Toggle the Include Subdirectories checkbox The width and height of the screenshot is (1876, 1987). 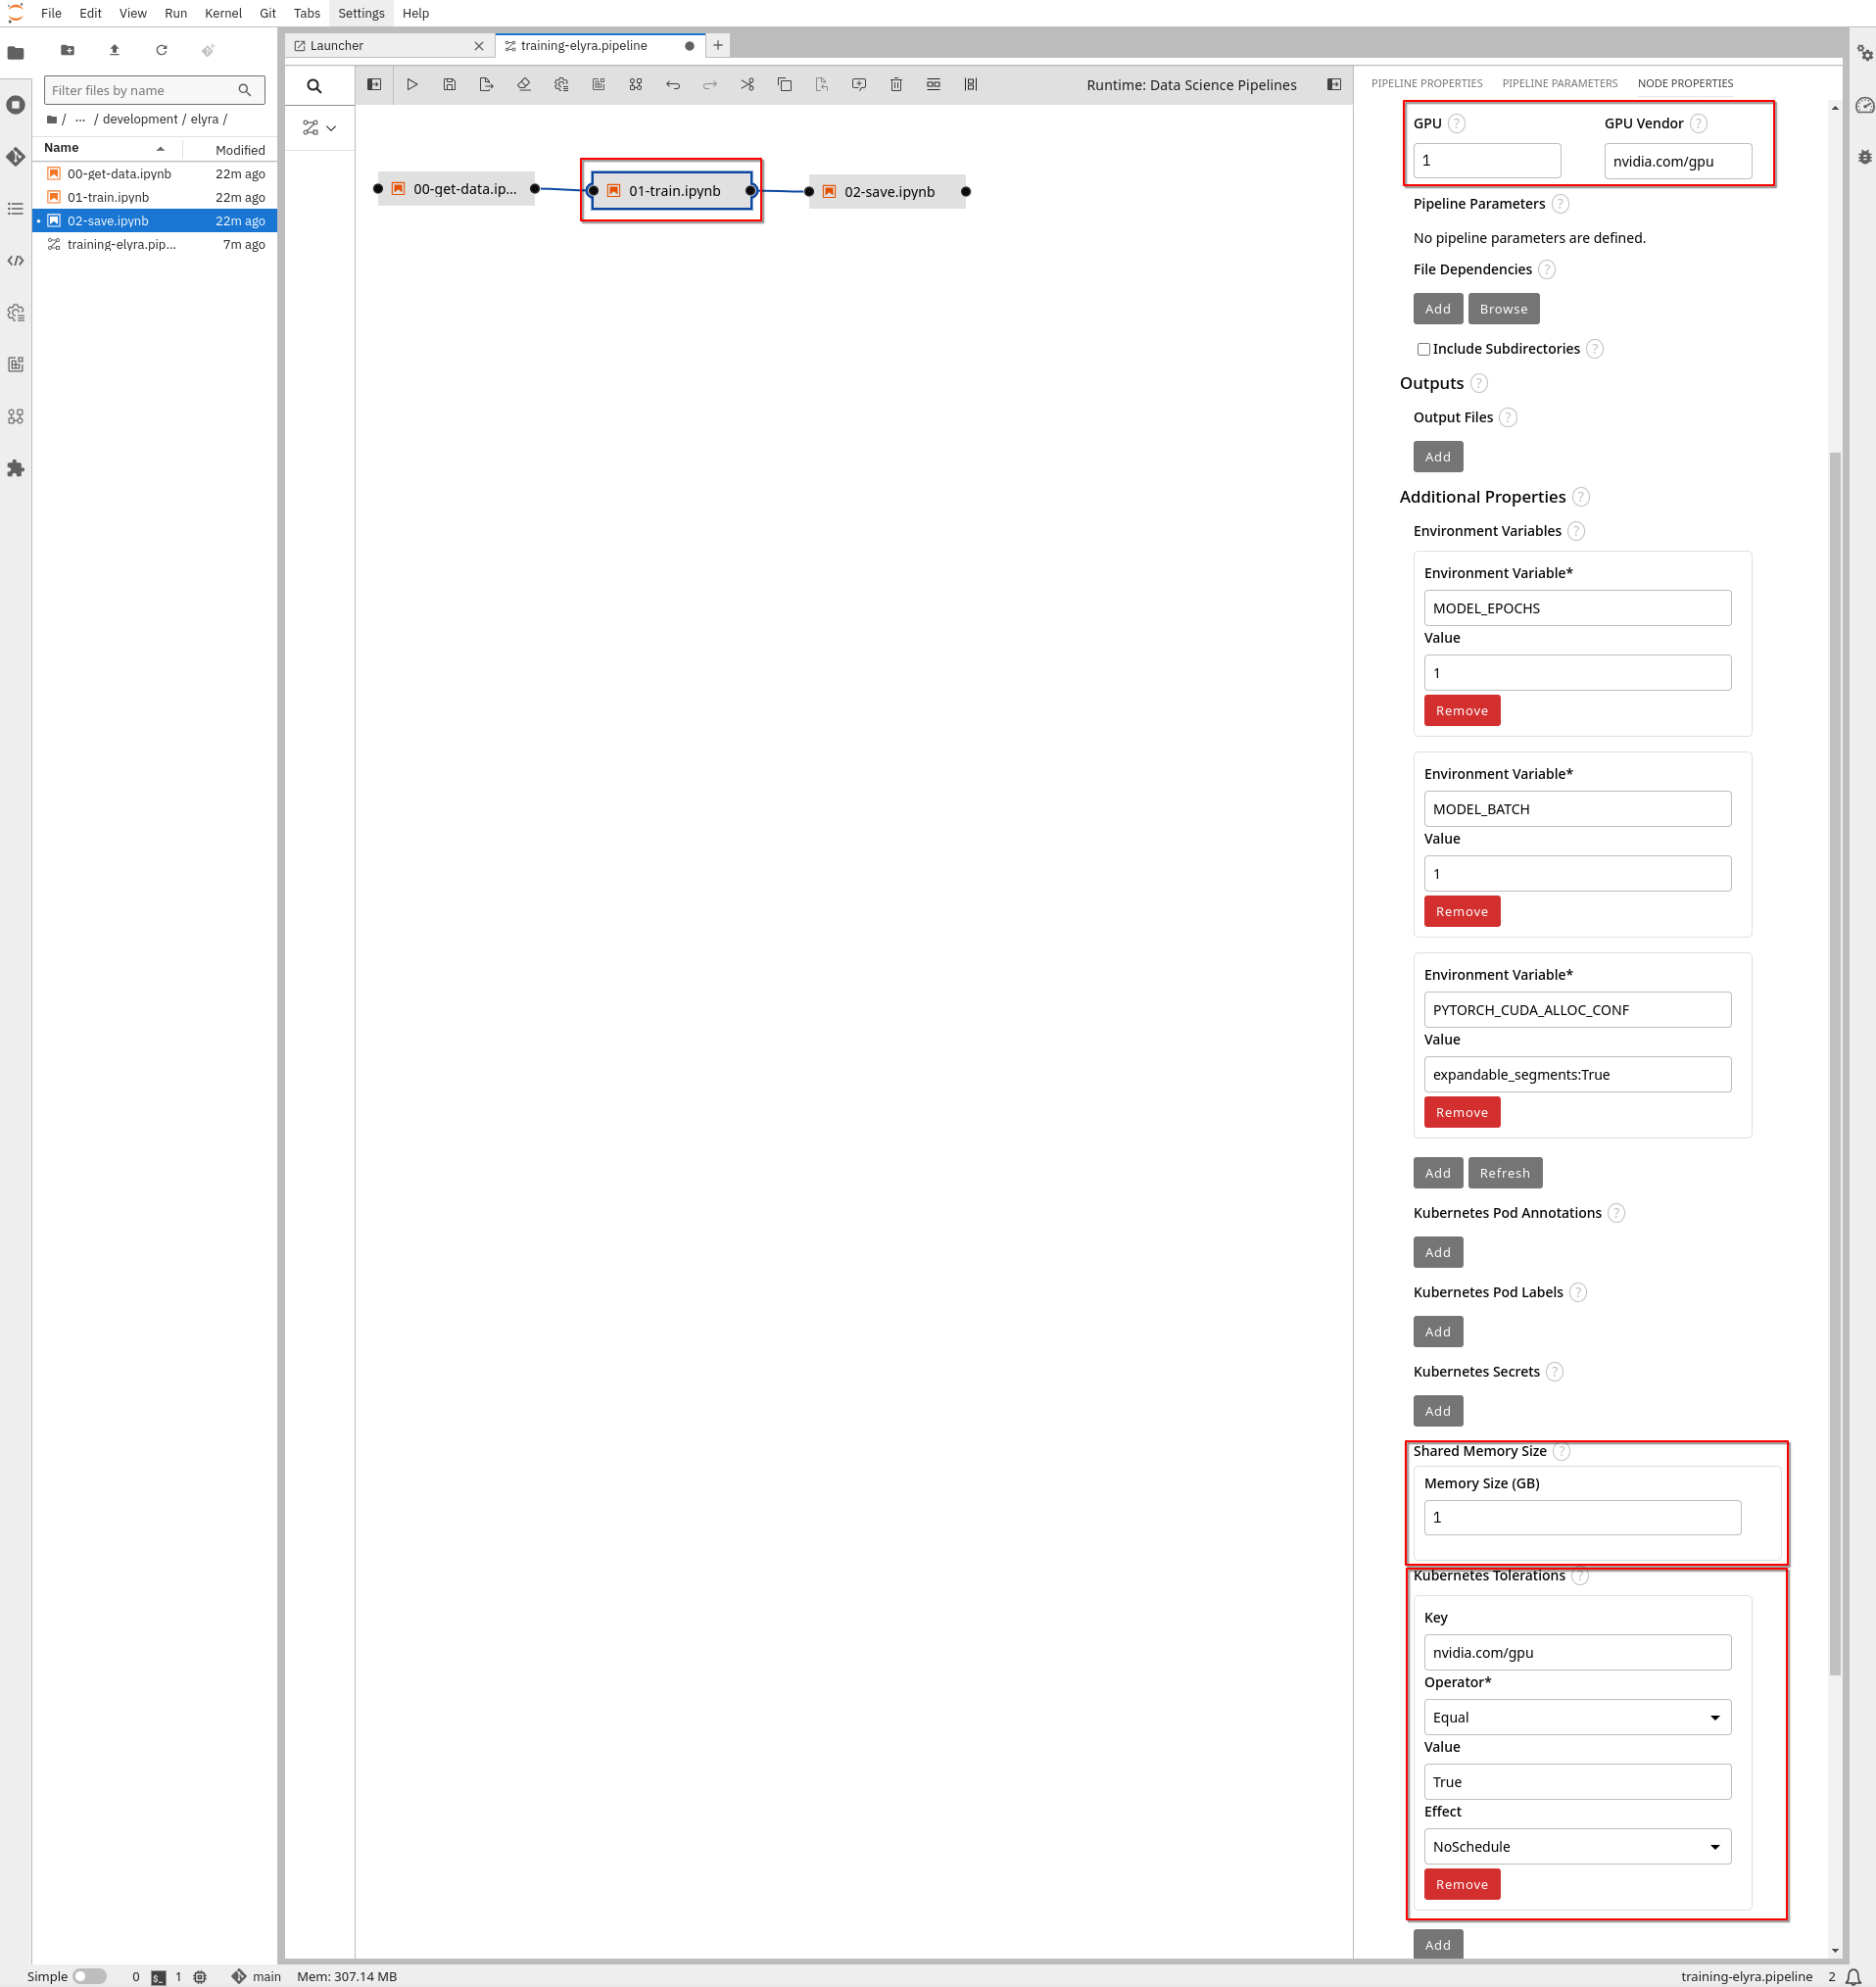click(1423, 349)
